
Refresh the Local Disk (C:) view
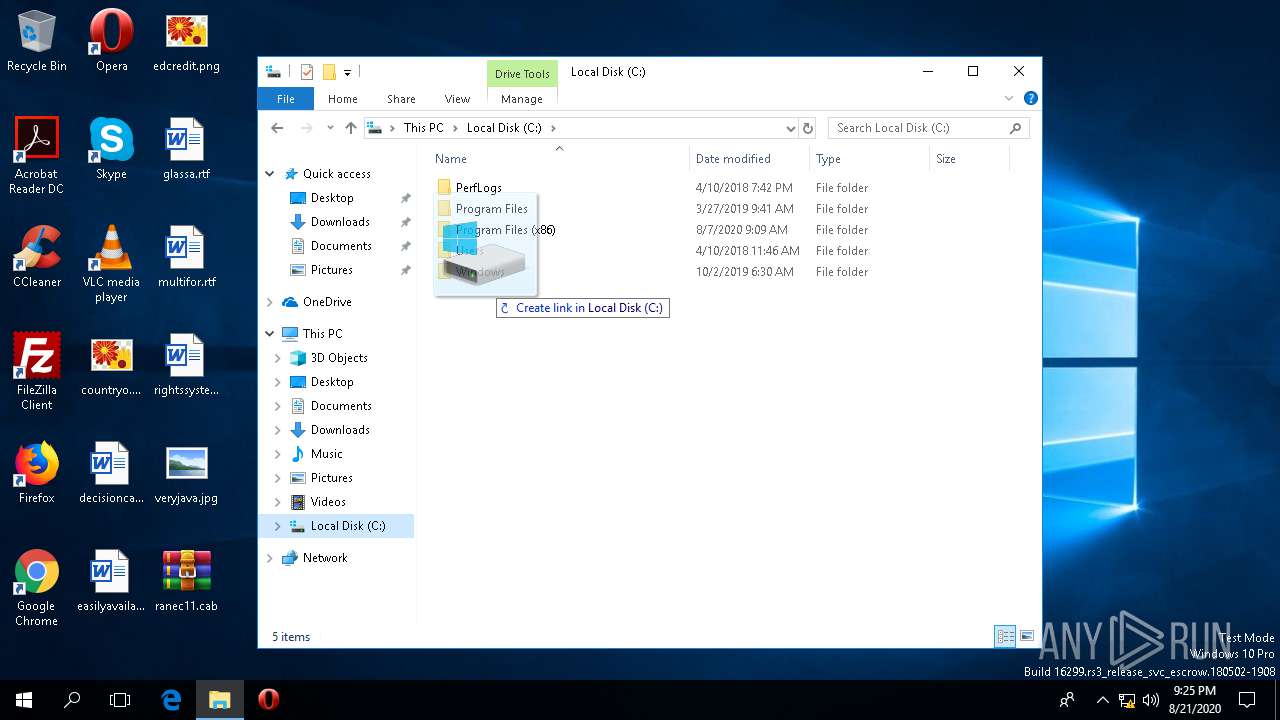click(808, 128)
